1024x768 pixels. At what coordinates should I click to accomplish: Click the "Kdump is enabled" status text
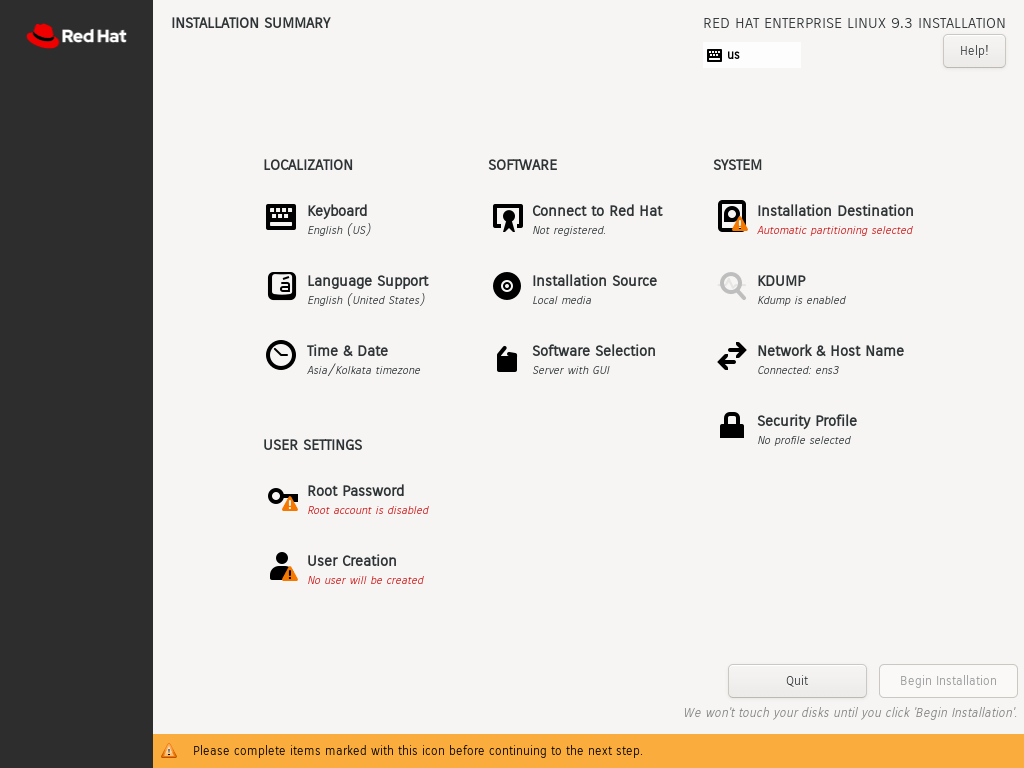[x=801, y=300]
